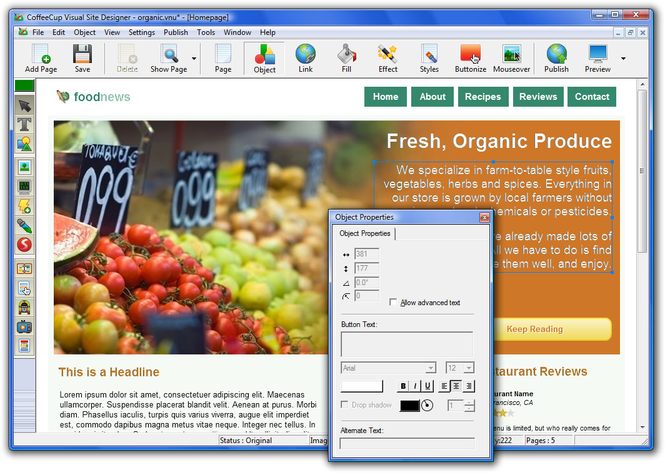Screen dimensions: 665x473
Task: Click the jukebox icon in left sidebar
Action: [x=25, y=307]
